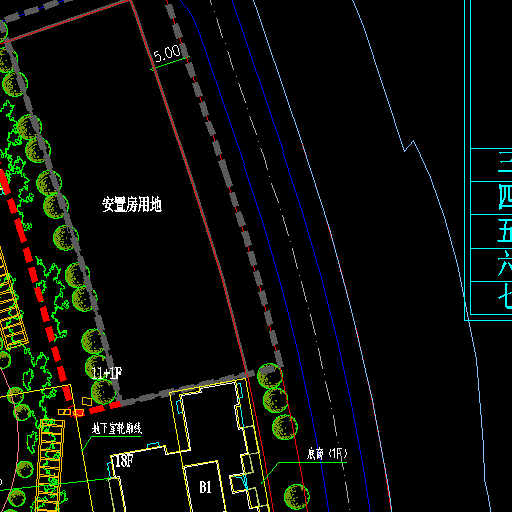Select the 地下室轮廓线 leader text
The image size is (512, 512).
117,428
